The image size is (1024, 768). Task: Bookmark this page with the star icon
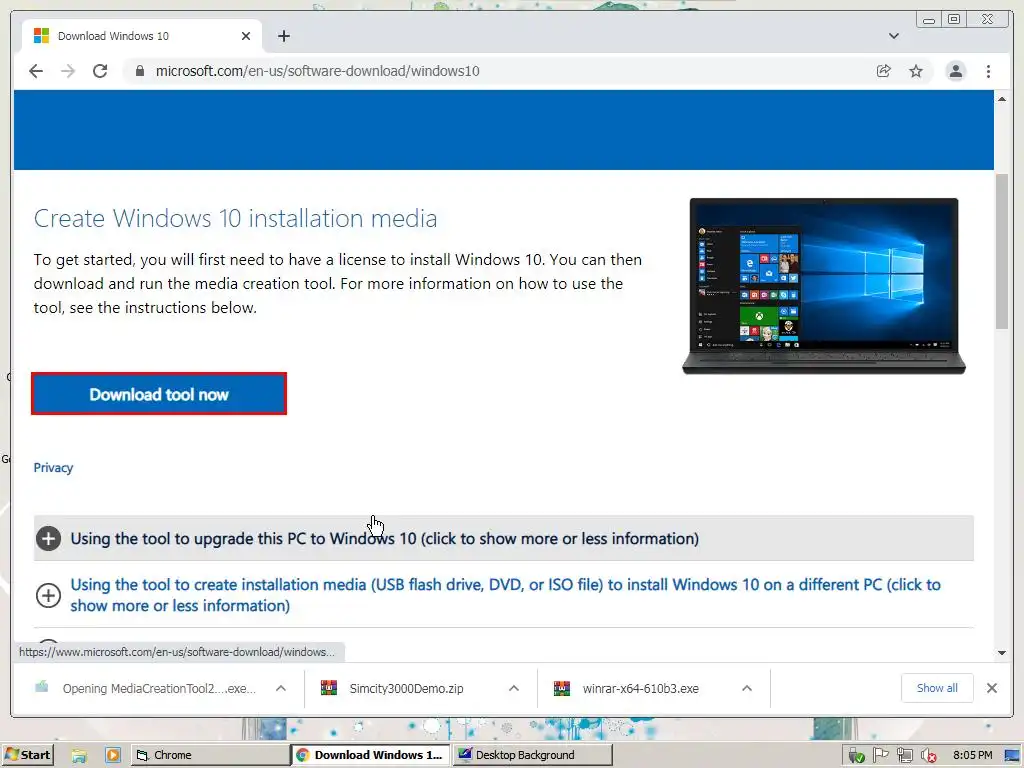click(916, 71)
